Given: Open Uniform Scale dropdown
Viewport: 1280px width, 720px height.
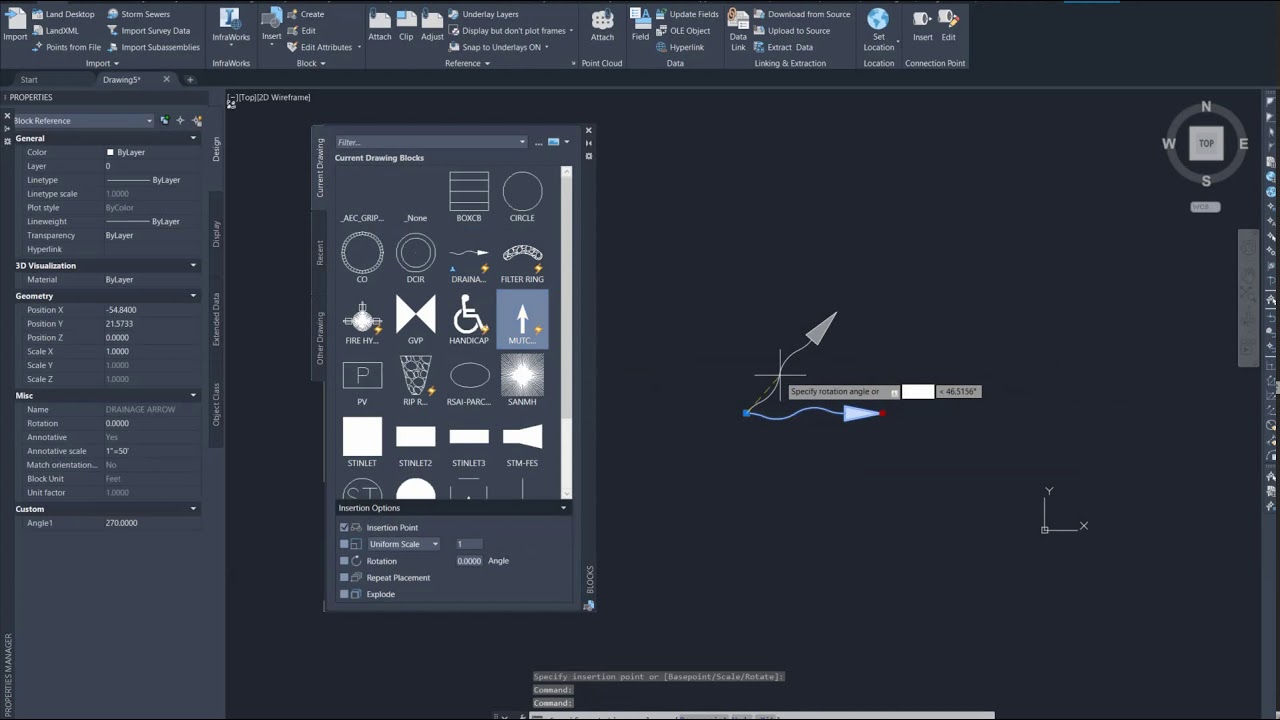Looking at the screenshot, I should pos(403,544).
